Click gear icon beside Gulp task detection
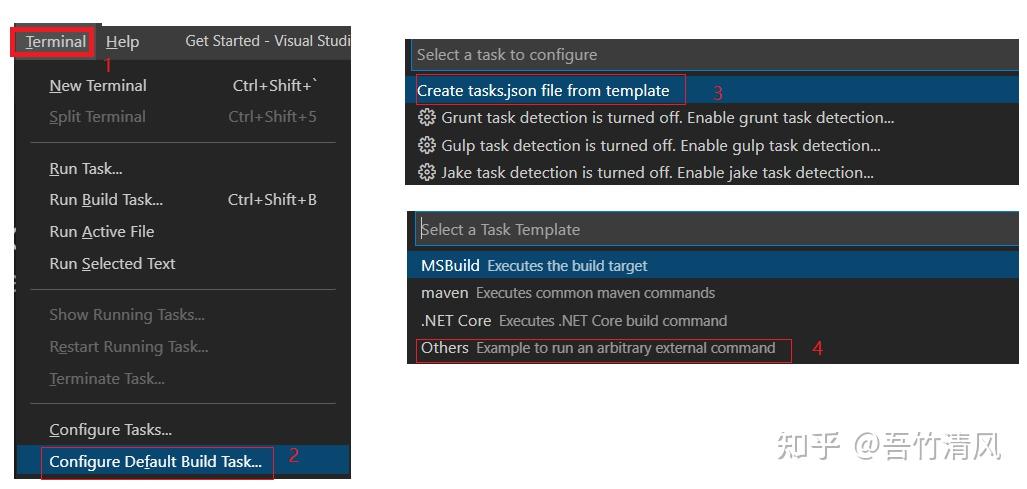The width and height of the screenshot is (1027, 489). coord(427,145)
